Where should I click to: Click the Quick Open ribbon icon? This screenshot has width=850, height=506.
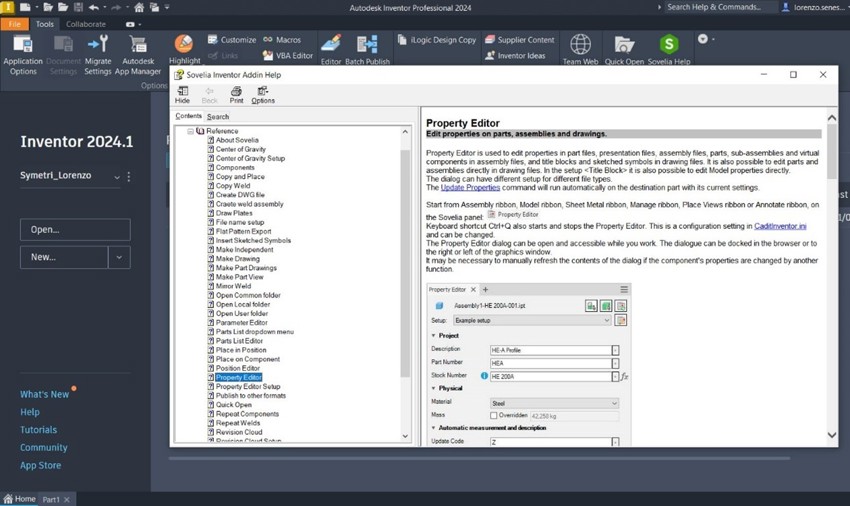point(624,44)
